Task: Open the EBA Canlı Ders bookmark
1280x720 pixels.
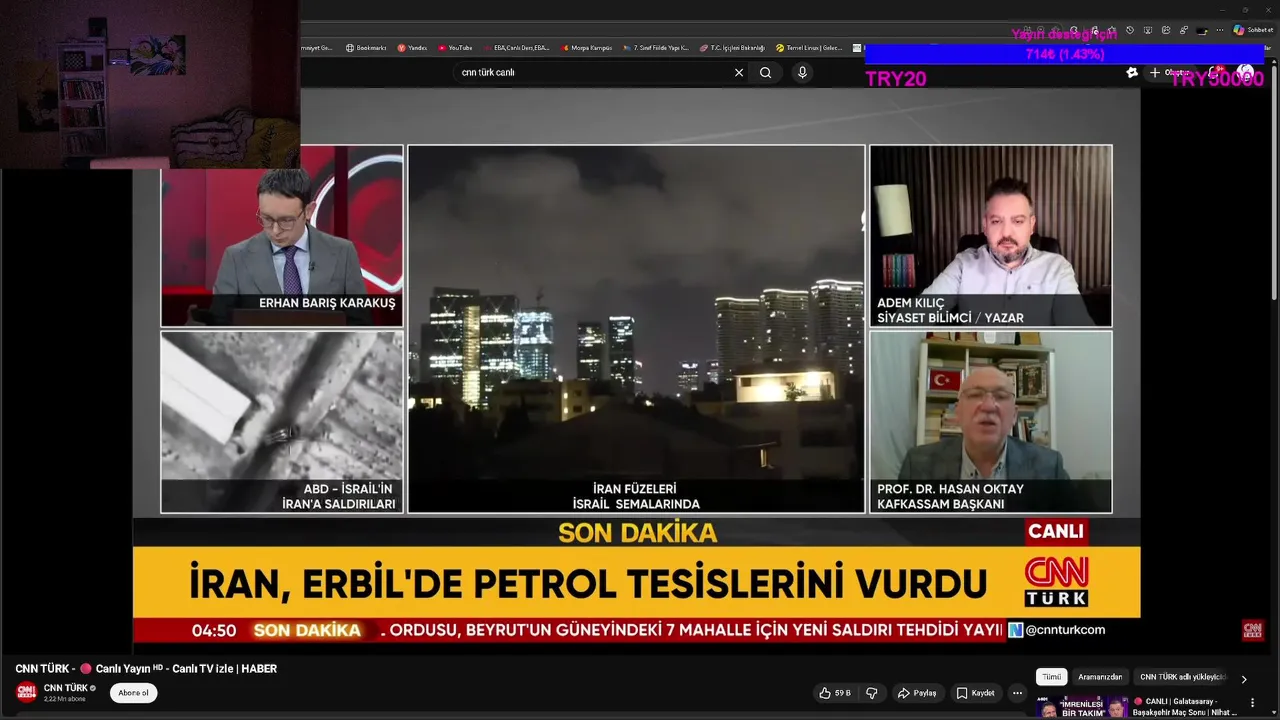Action: click(516, 48)
